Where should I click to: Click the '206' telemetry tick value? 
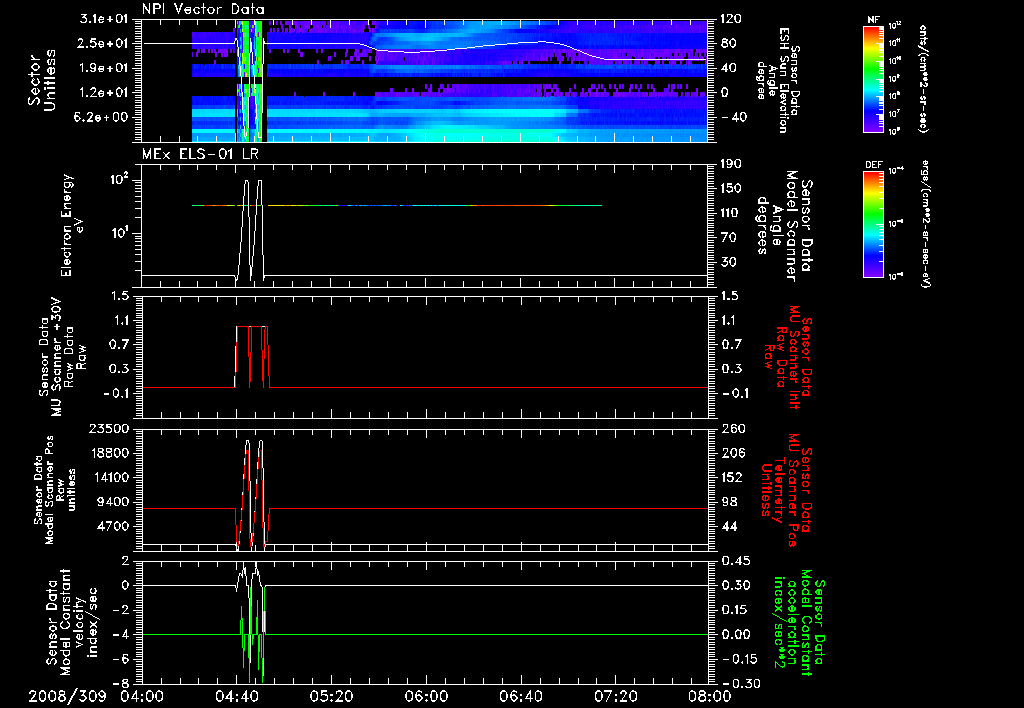(x=734, y=453)
